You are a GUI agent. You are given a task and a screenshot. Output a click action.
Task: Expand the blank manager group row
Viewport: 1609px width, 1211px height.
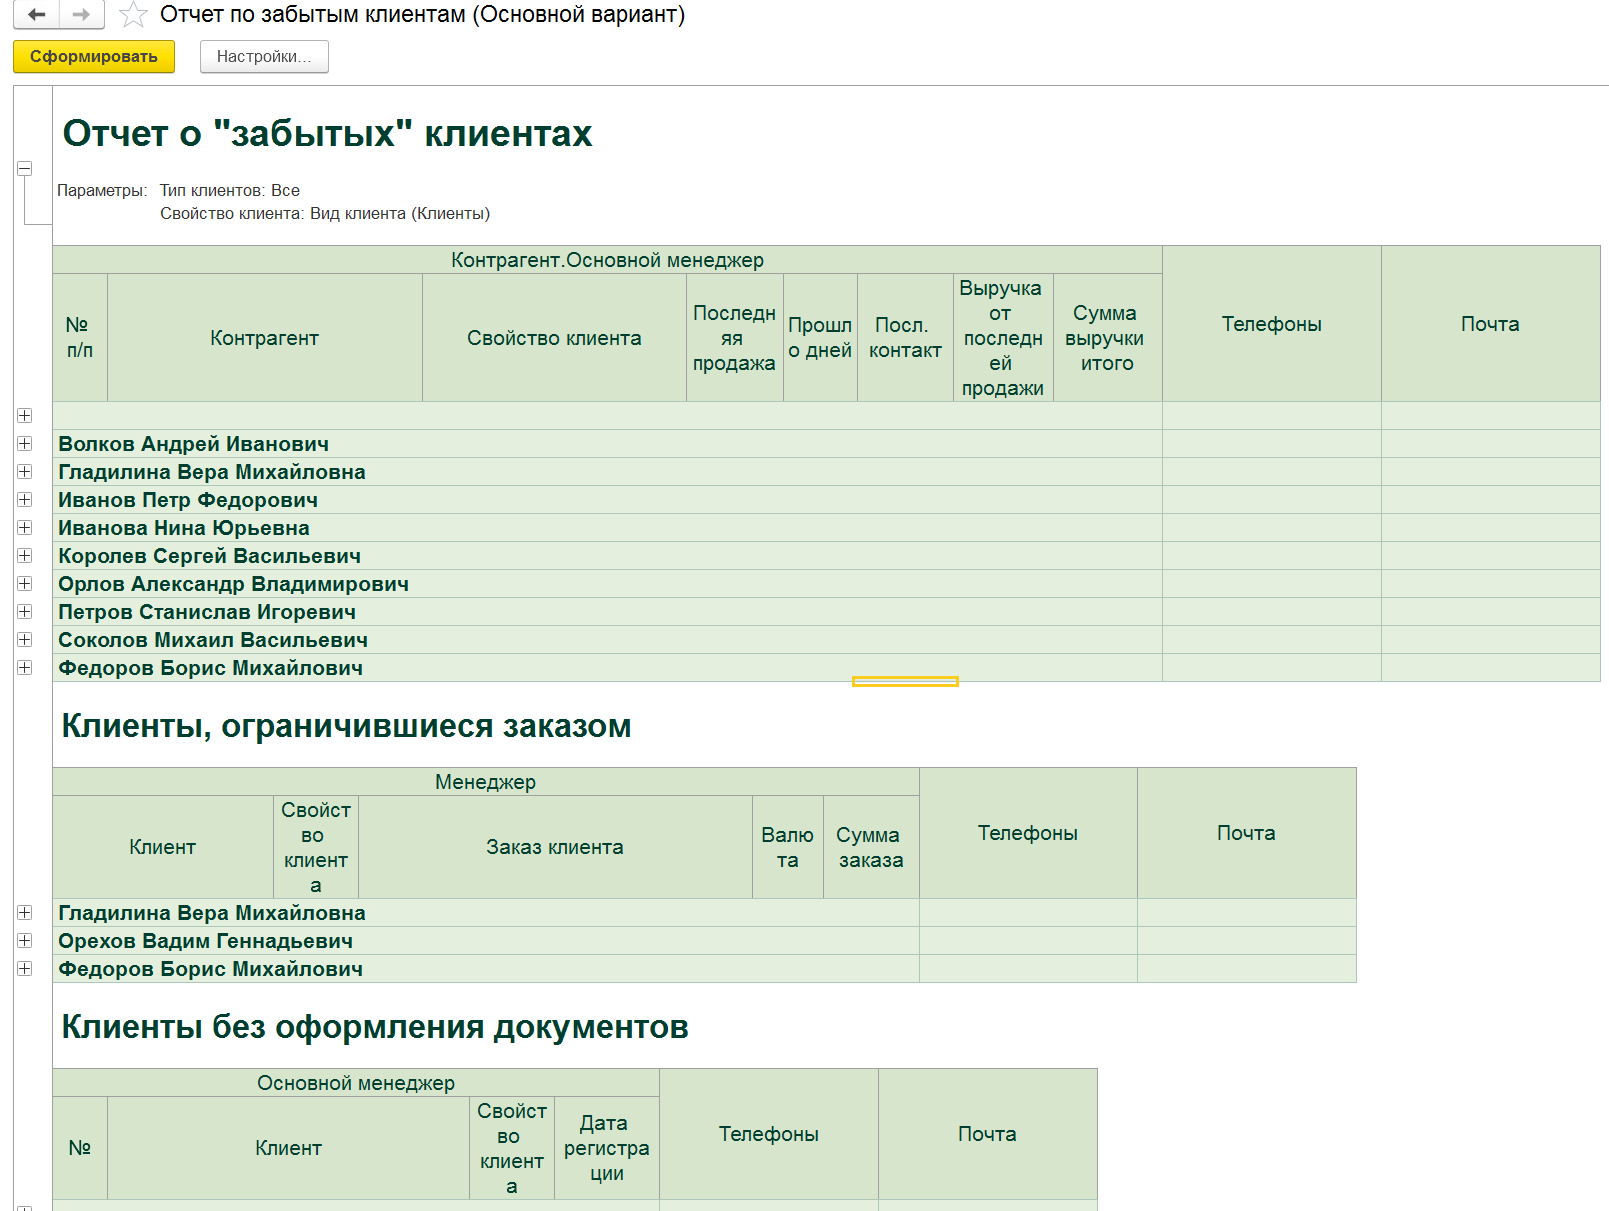point(25,416)
